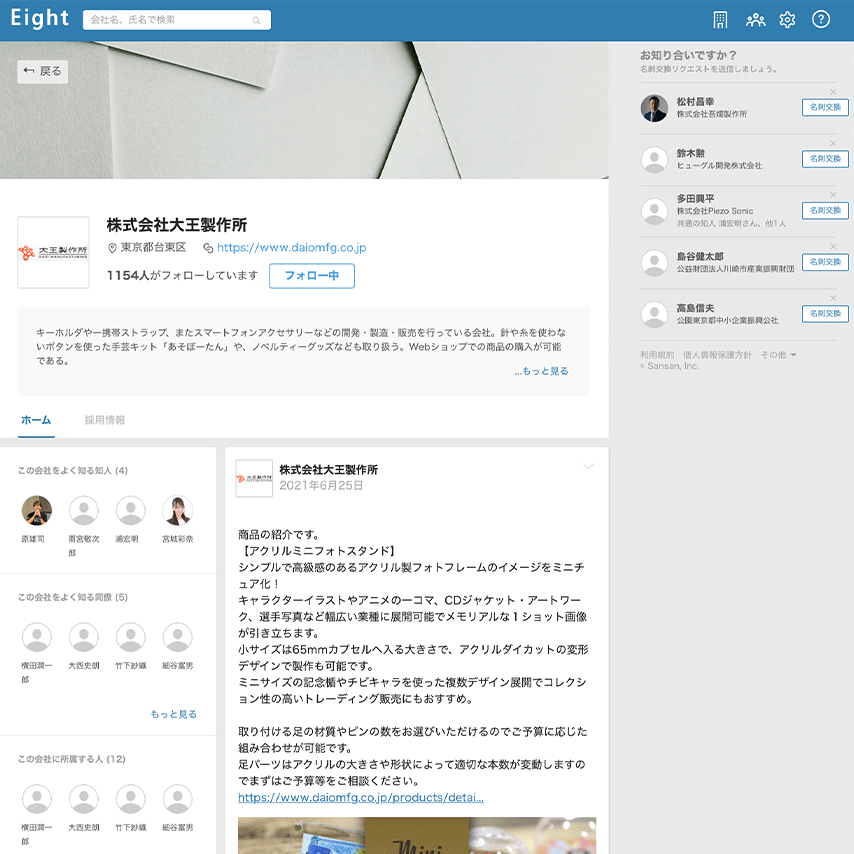This screenshot has width=854, height=854.
Task: Open the people network icon in header
Action: (755, 20)
